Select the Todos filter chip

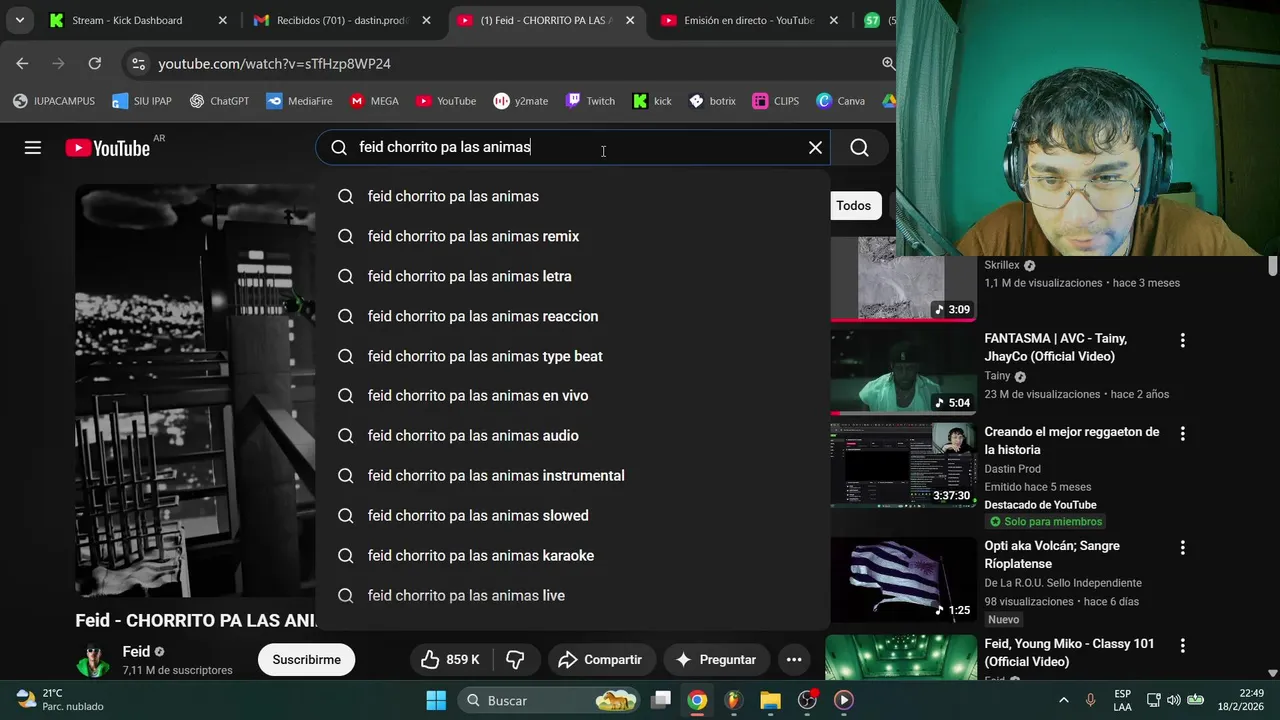(853, 205)
